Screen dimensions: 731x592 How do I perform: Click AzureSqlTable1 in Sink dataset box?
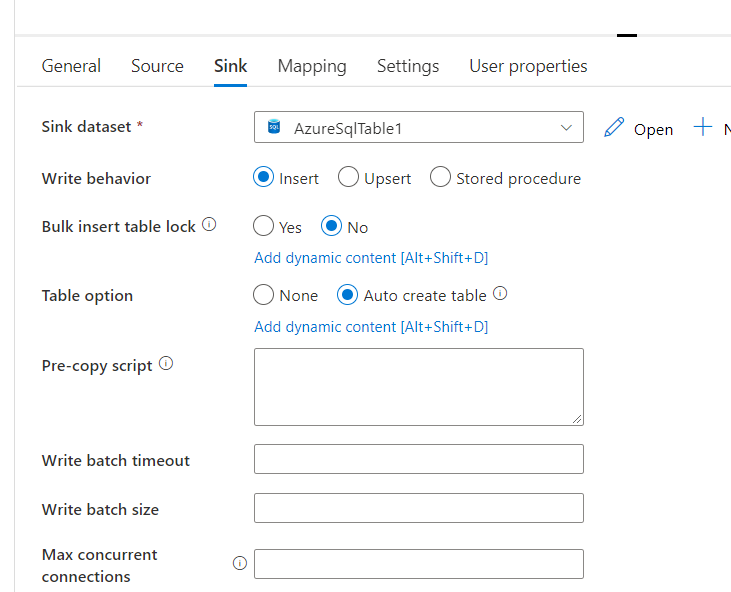click(348, 129)
